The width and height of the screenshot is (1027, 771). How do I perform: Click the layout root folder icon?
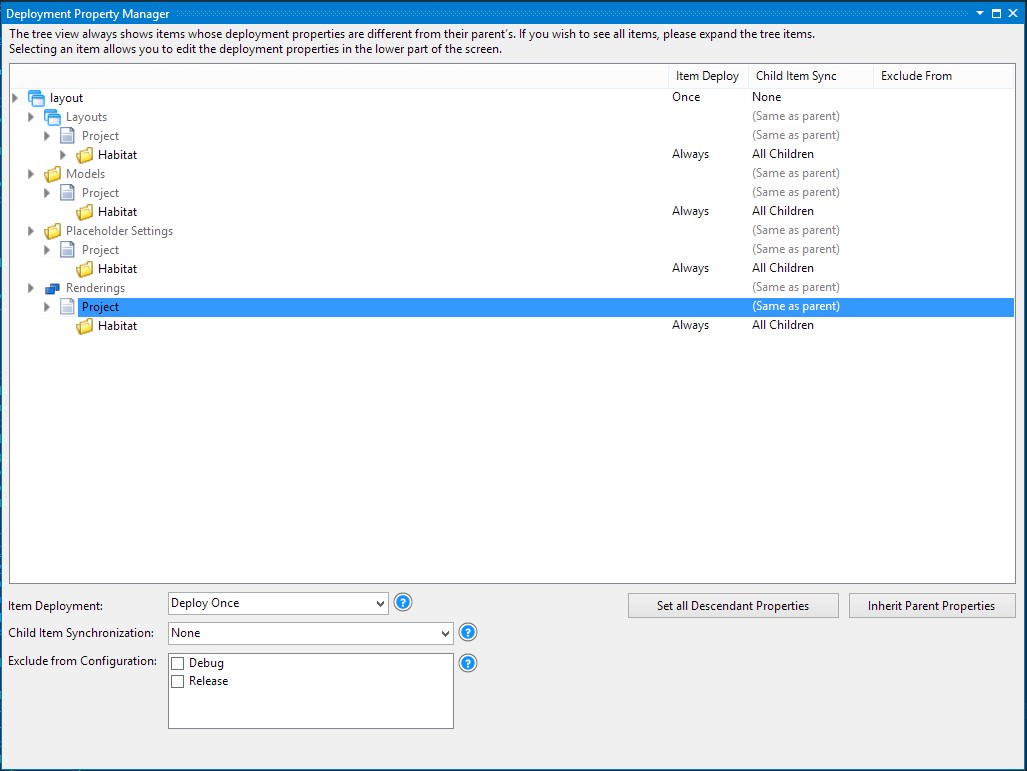click(35, 97)
